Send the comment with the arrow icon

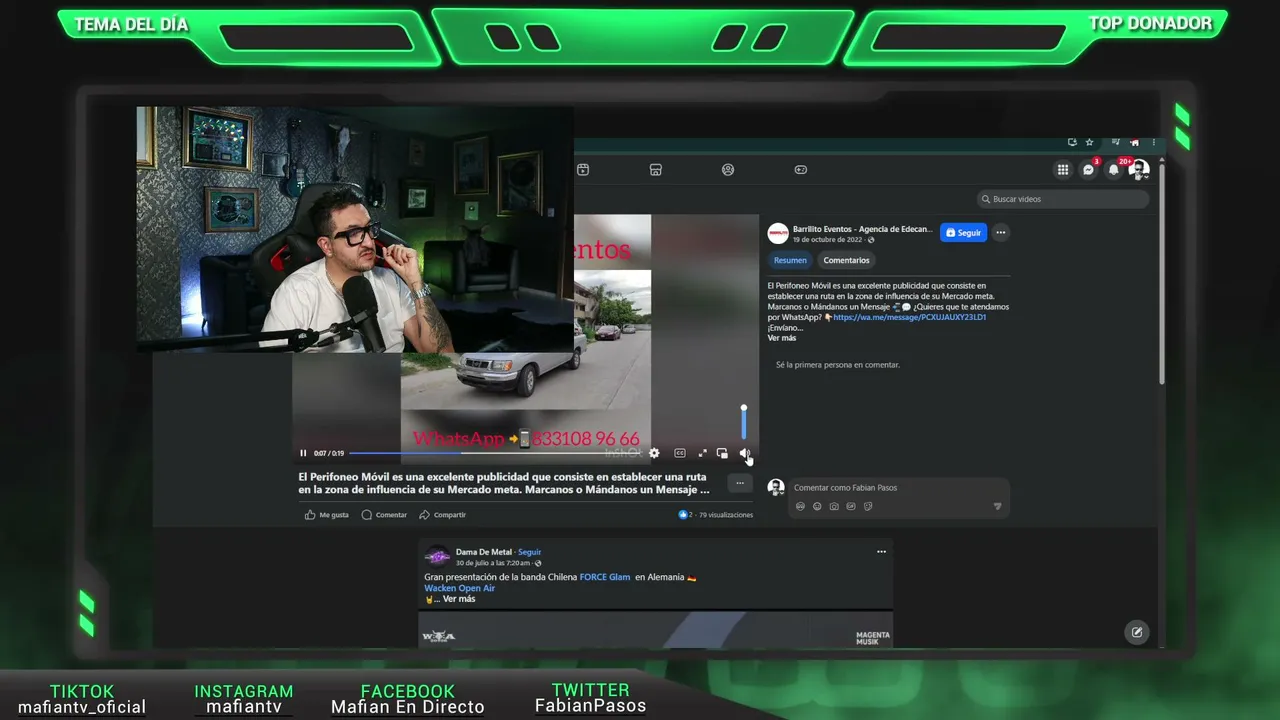coord(997,506)
